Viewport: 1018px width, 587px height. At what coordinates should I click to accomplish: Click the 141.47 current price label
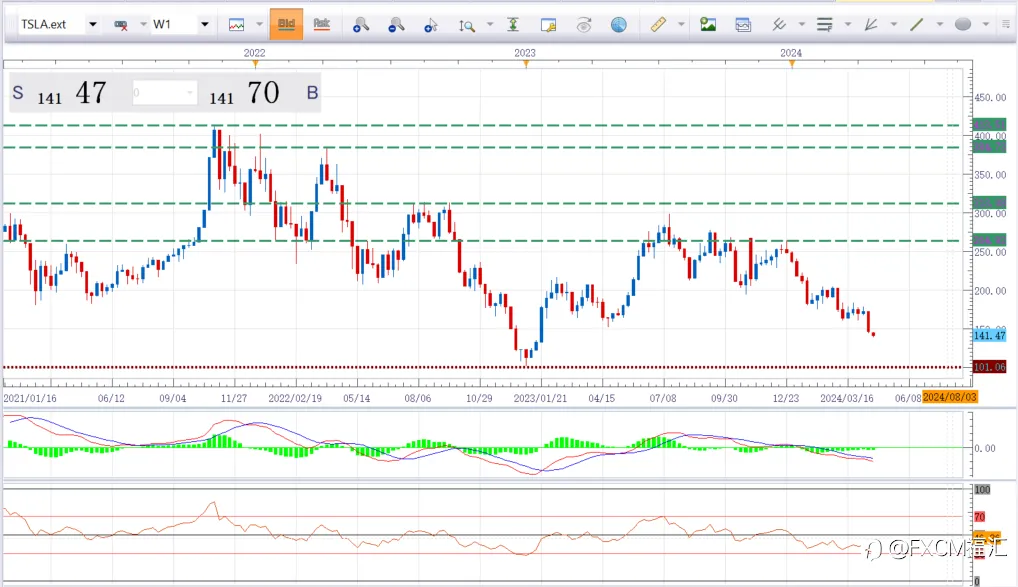pyautogui.click(x=989, y=336)
